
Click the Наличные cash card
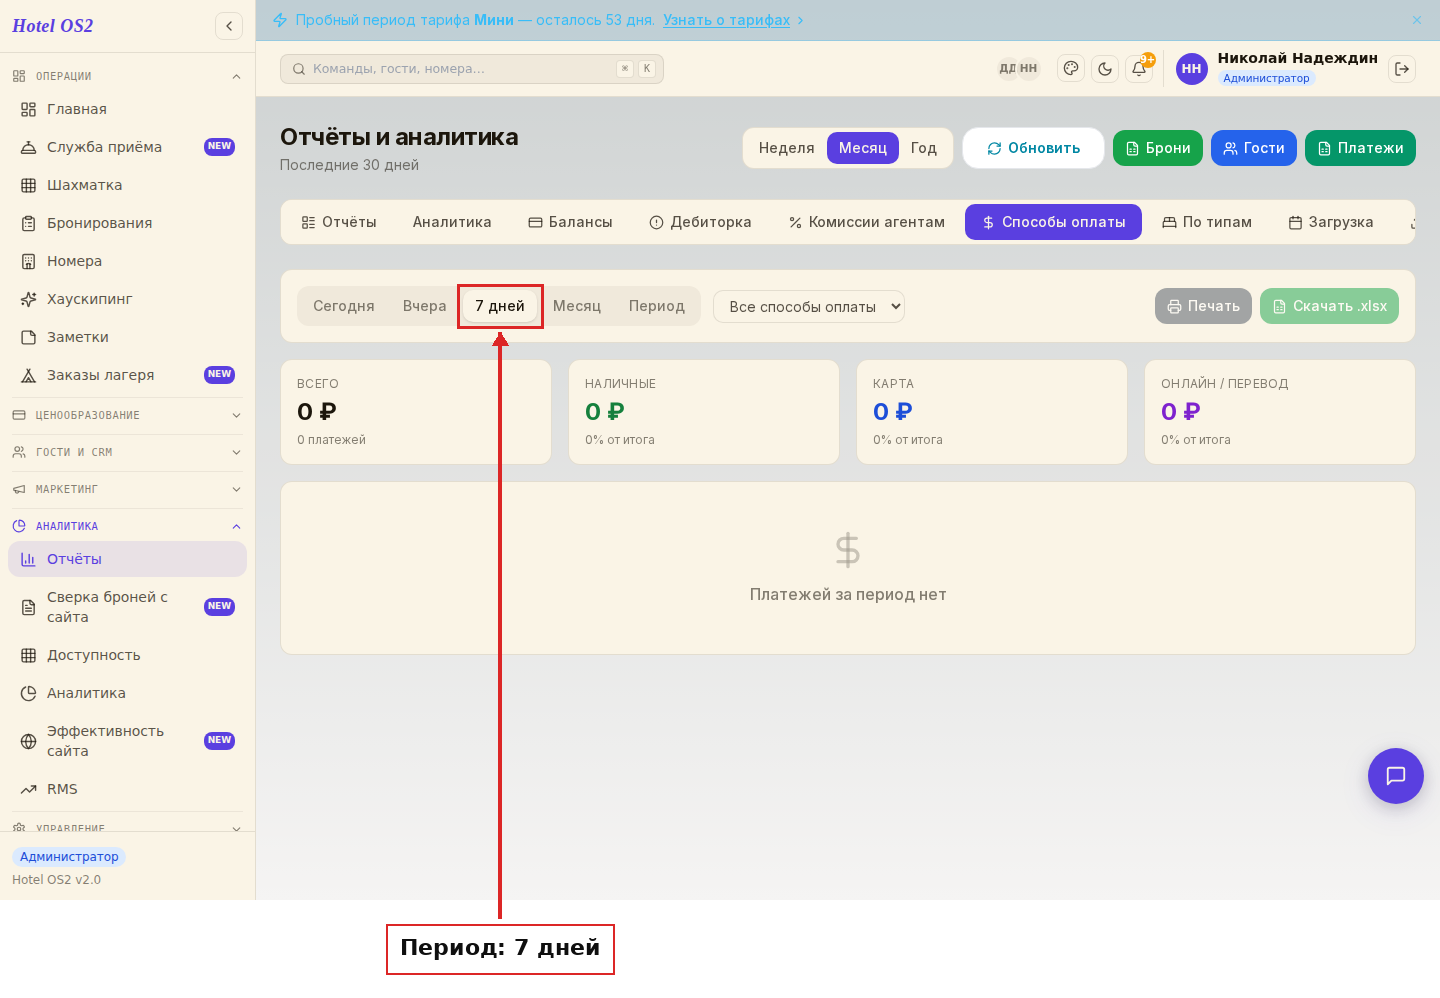(704, 412)
